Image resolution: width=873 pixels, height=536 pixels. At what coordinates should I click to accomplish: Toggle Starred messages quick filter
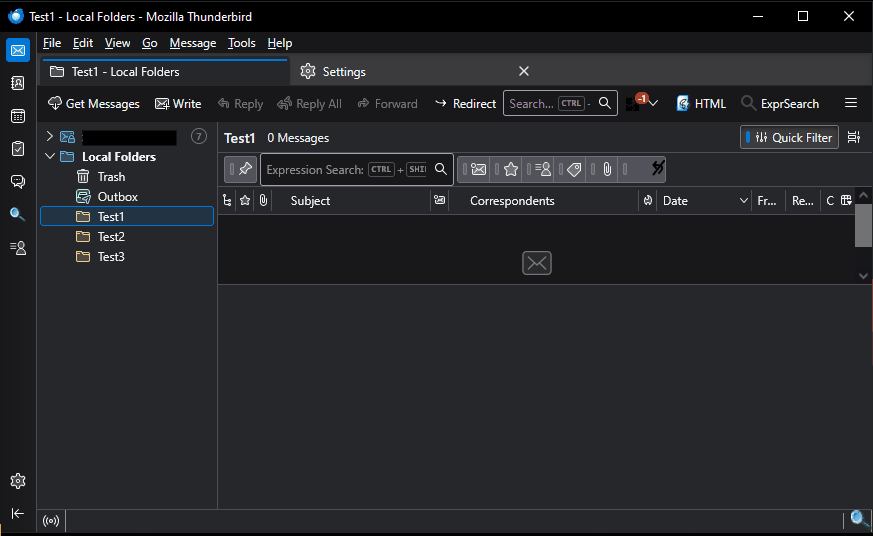[507, 169]
